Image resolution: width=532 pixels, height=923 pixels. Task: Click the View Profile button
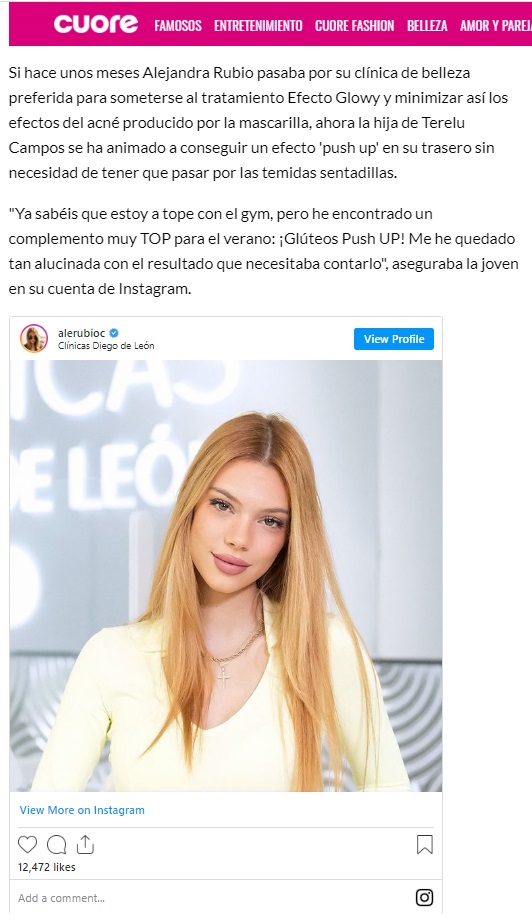click(x=394, y=339)
